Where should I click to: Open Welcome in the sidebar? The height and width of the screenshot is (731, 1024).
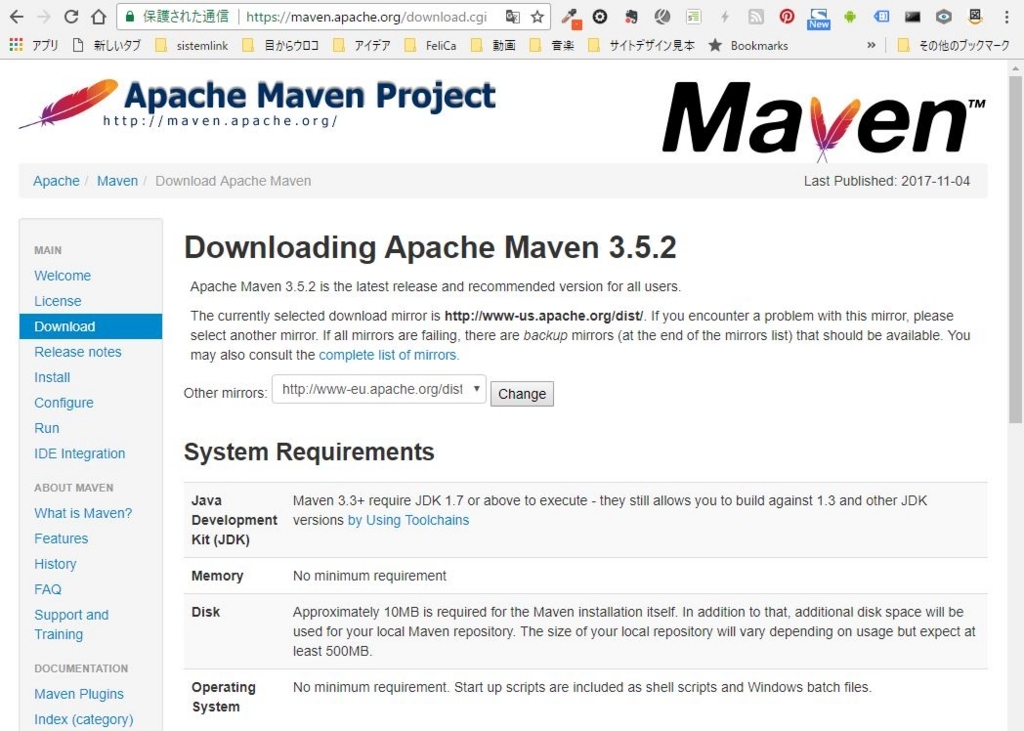(x=63, y=276)
